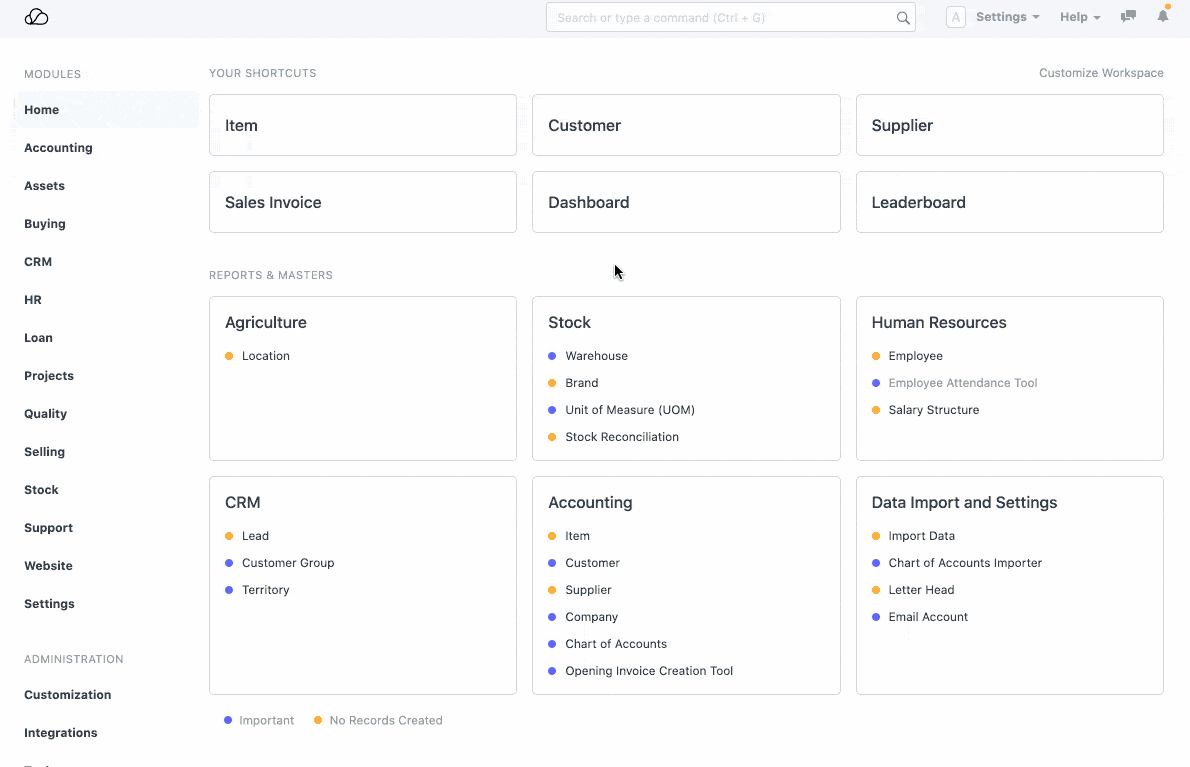The height and width of the screenshot is (767, 1190).
Task: Focus the search or command input field
Action: (720, 17)
